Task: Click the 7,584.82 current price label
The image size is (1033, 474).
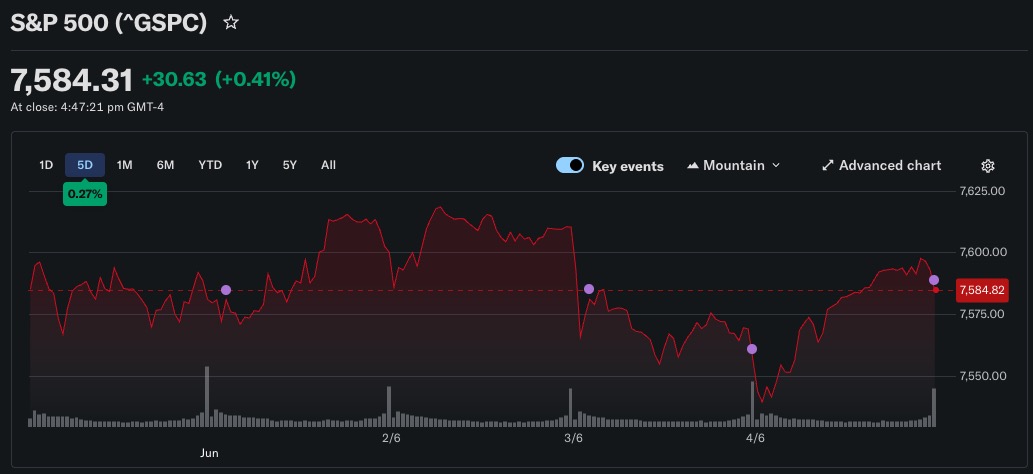Action: click(x=982, y=290)
